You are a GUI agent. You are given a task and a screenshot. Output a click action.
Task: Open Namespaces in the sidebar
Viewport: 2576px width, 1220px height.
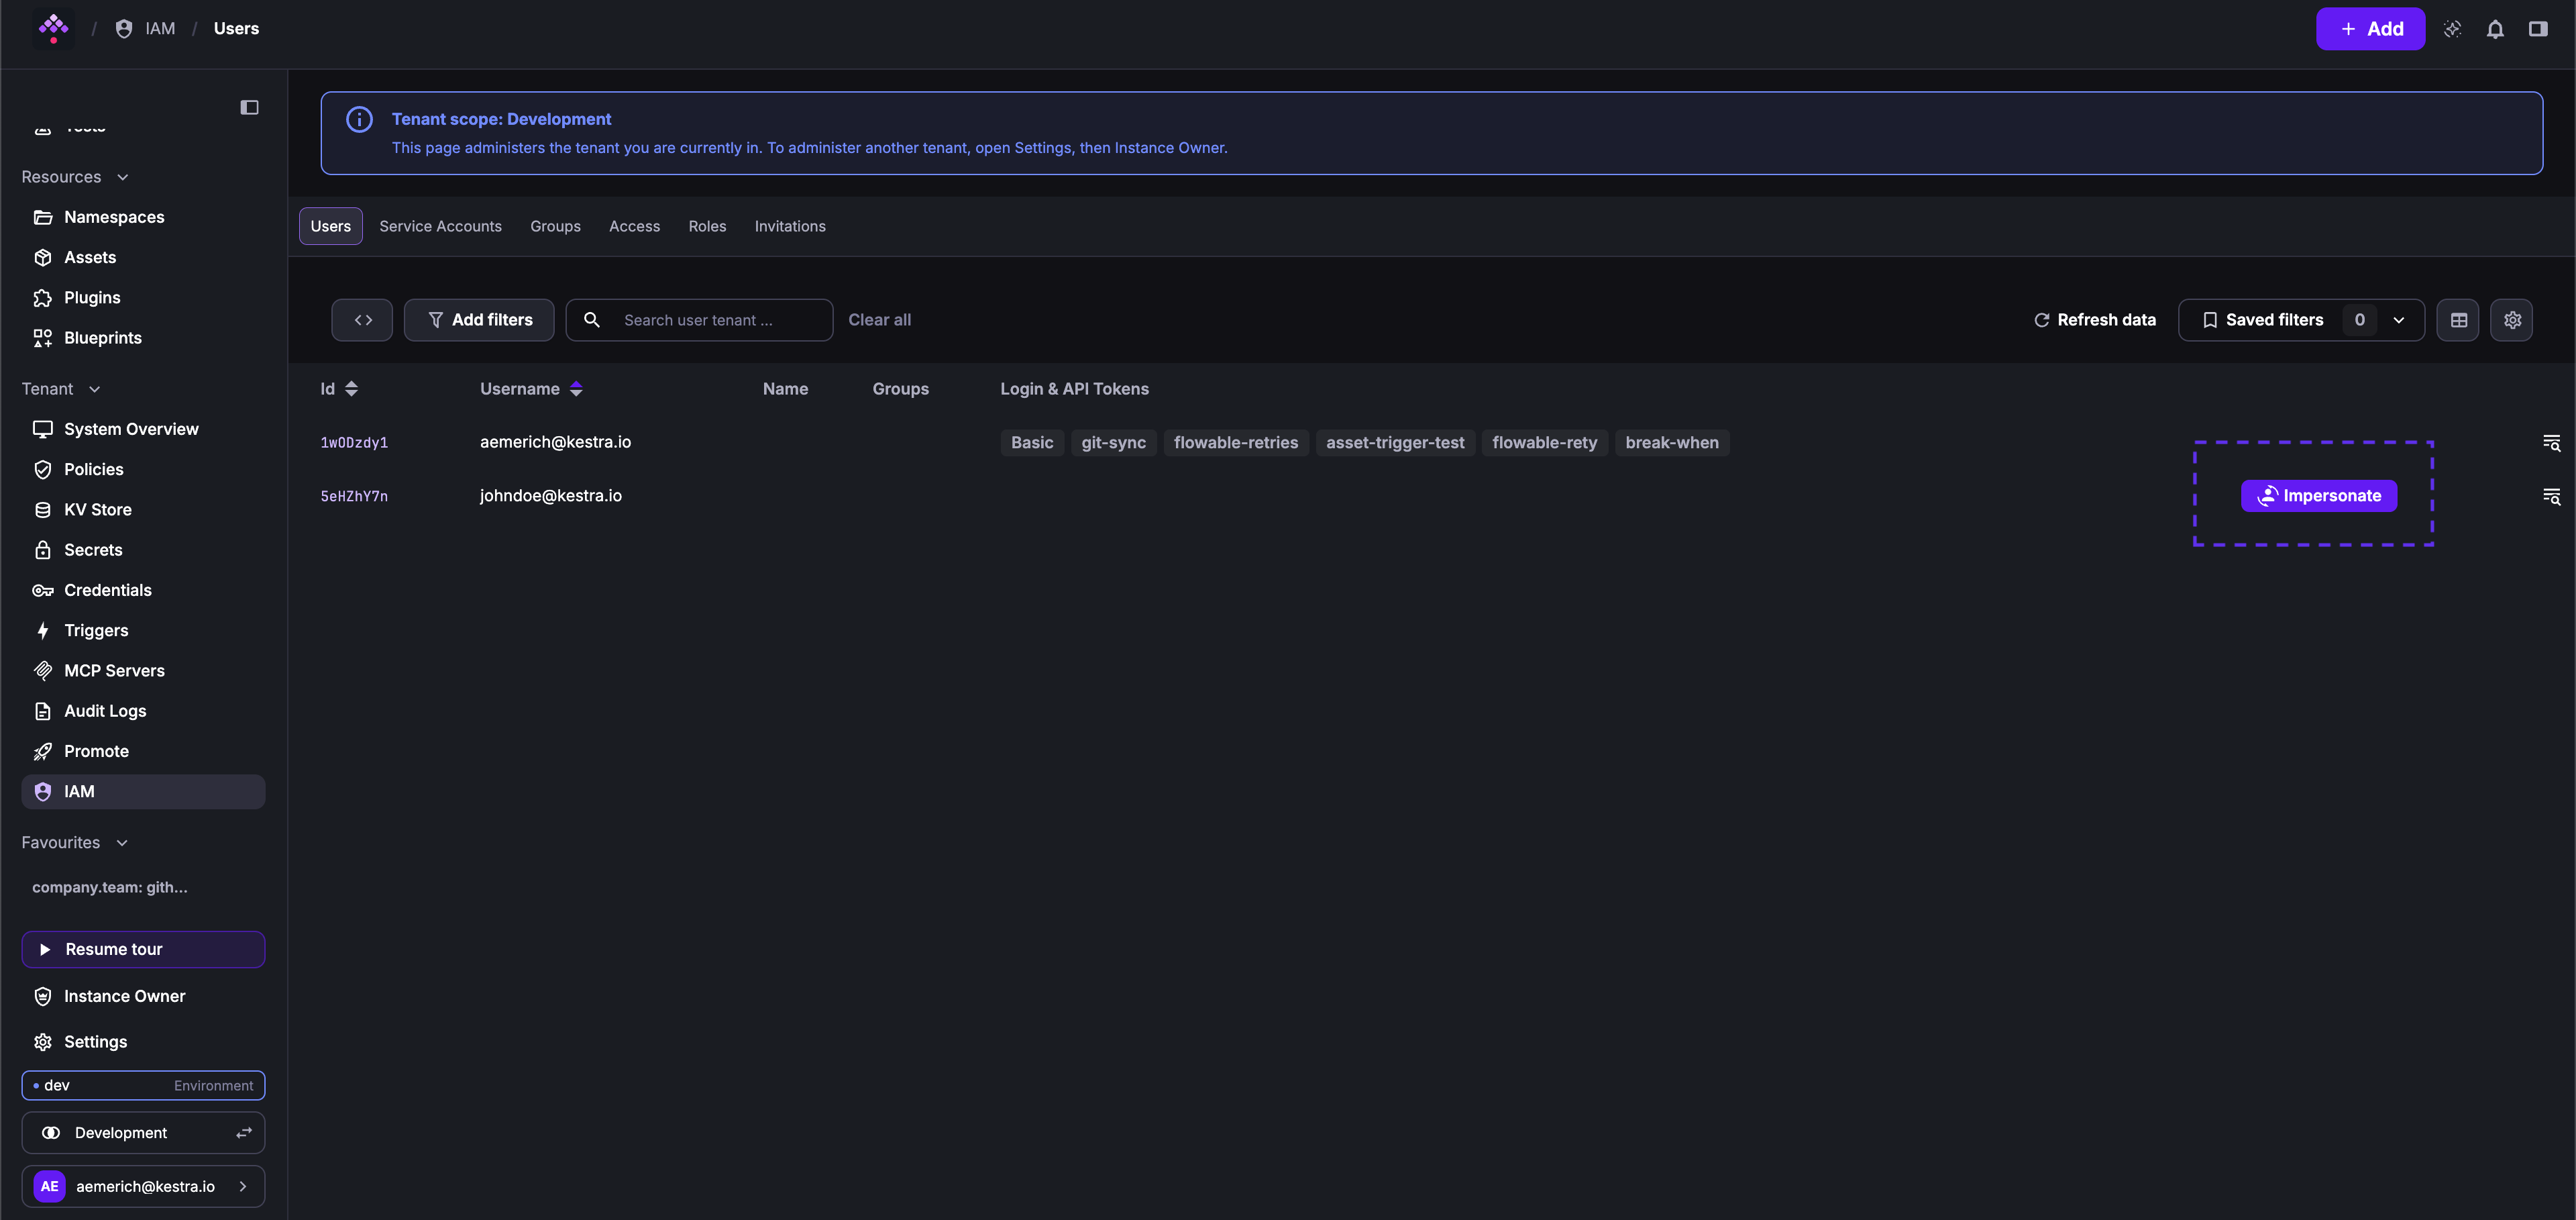[x=143, y=217]
